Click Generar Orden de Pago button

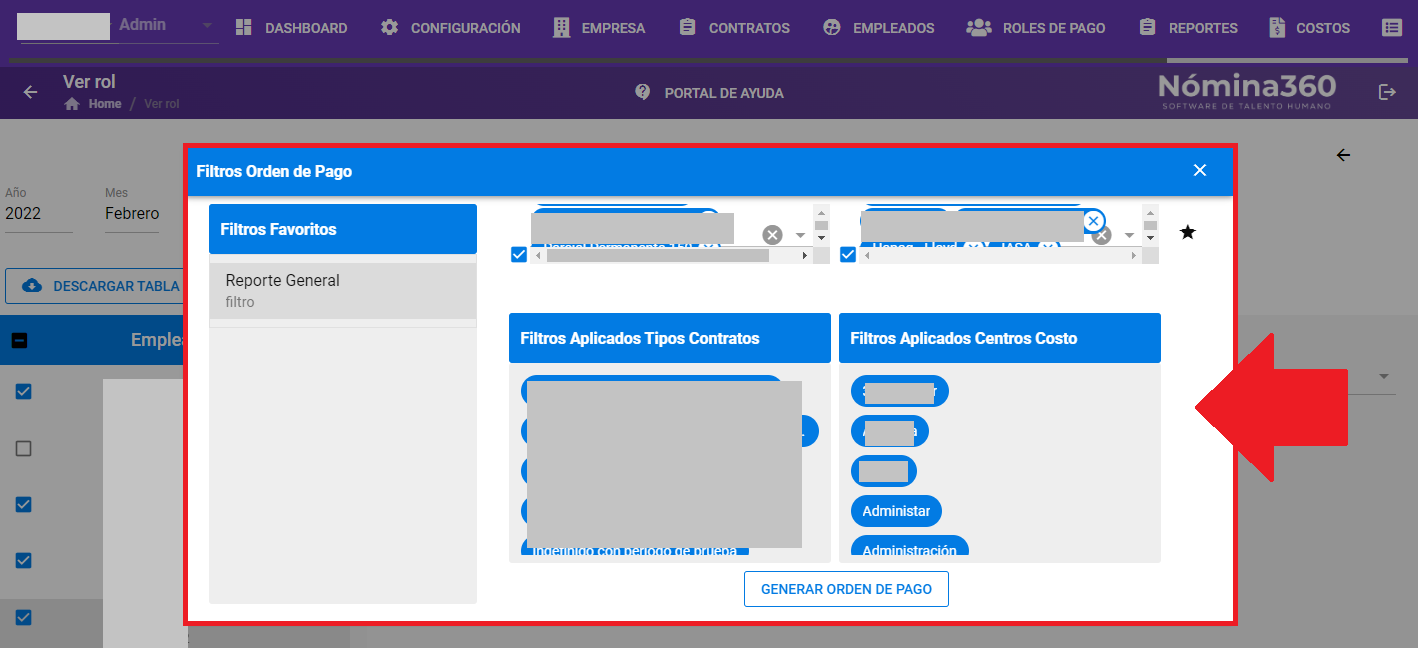point(846,589)
